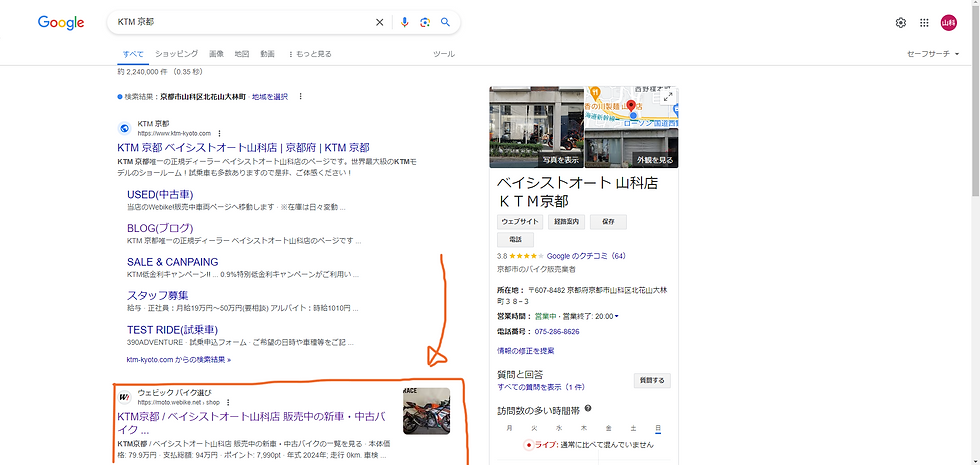Image resolution: width=980 pixels, height=465 pixels.
Task: Click 外観を見る street view photo
Action: pyautogui.click(x=655, y=160)
